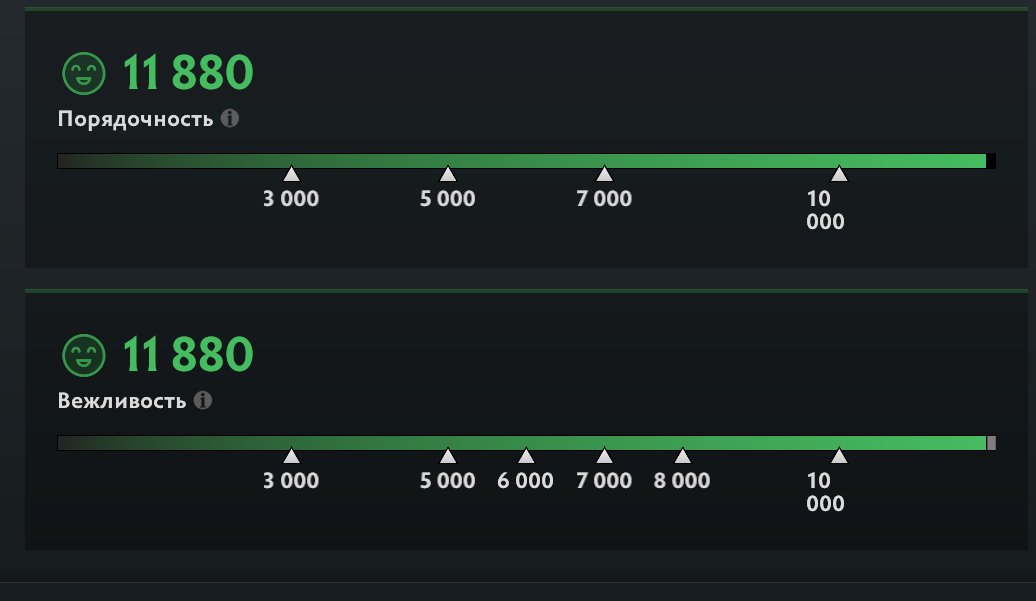Screen dimensions: 1036x601
Task: Click the 3 000 triangle marker on Вежливость bar
Action: tap(291, 456)
